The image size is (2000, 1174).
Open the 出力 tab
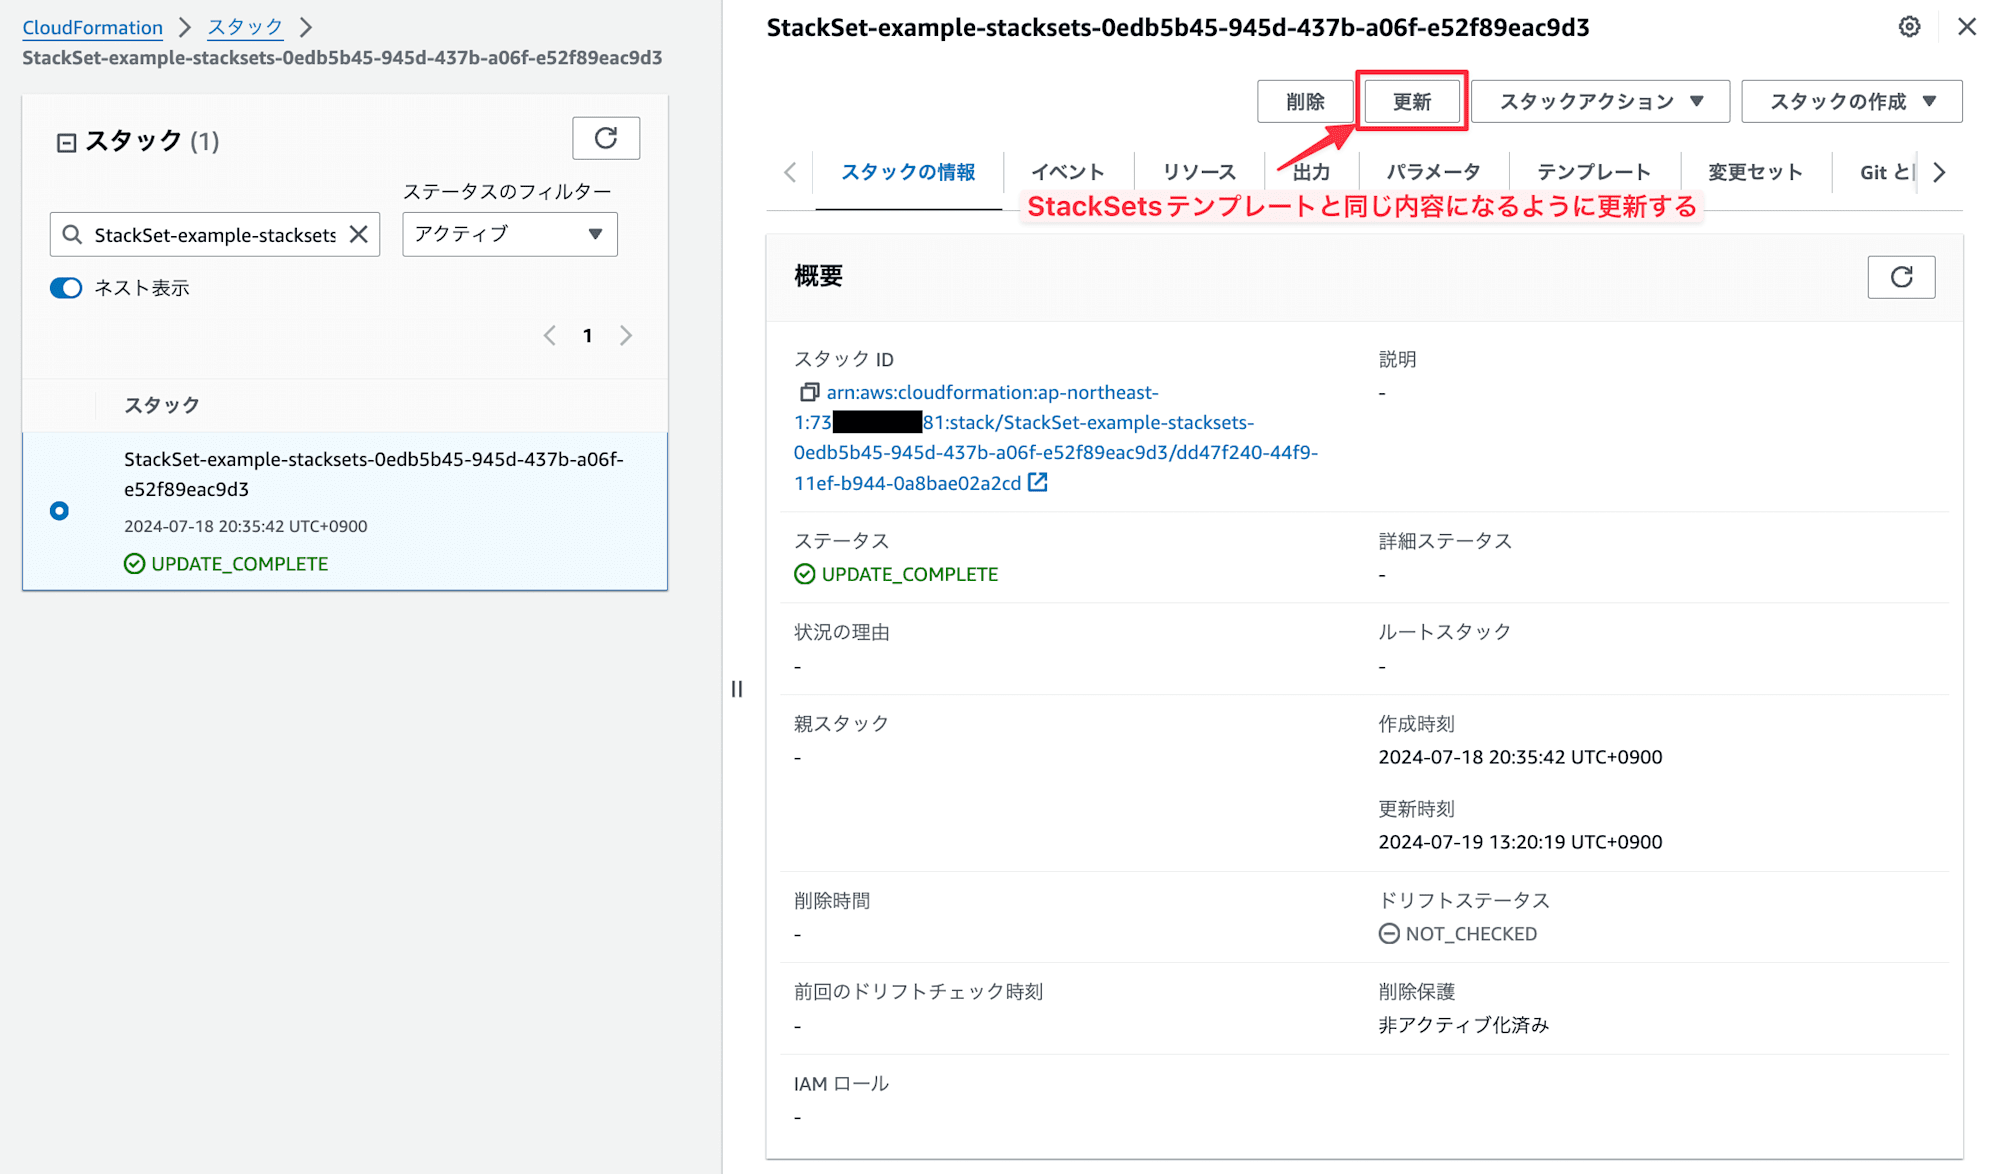click(1311, 172)
